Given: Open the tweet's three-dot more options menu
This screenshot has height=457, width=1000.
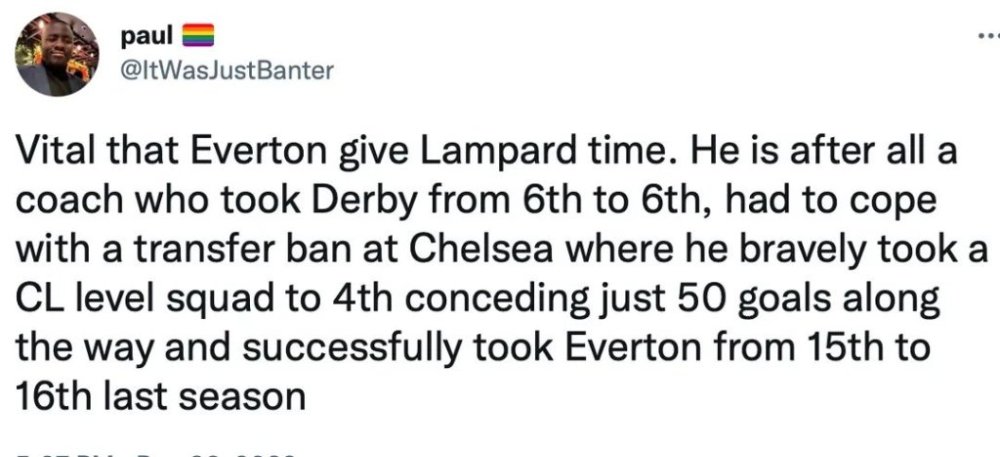Looking at the screenshot, I should coord(988,35).
